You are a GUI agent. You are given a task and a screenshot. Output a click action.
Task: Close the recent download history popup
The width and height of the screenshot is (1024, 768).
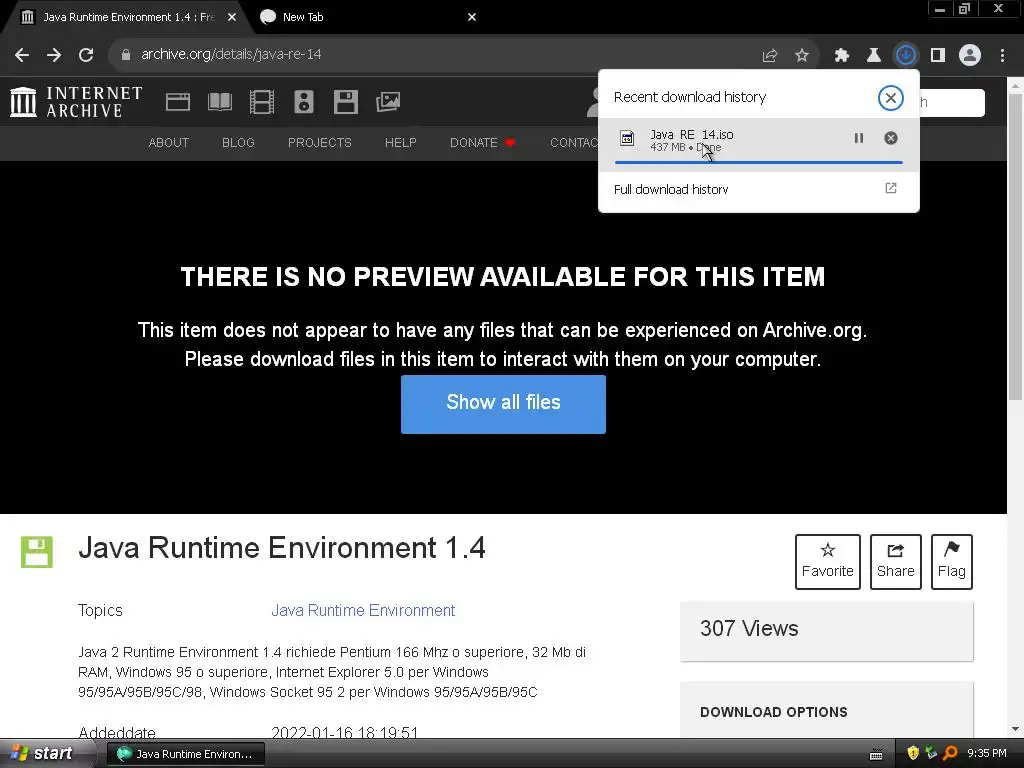tap(891, 98)
